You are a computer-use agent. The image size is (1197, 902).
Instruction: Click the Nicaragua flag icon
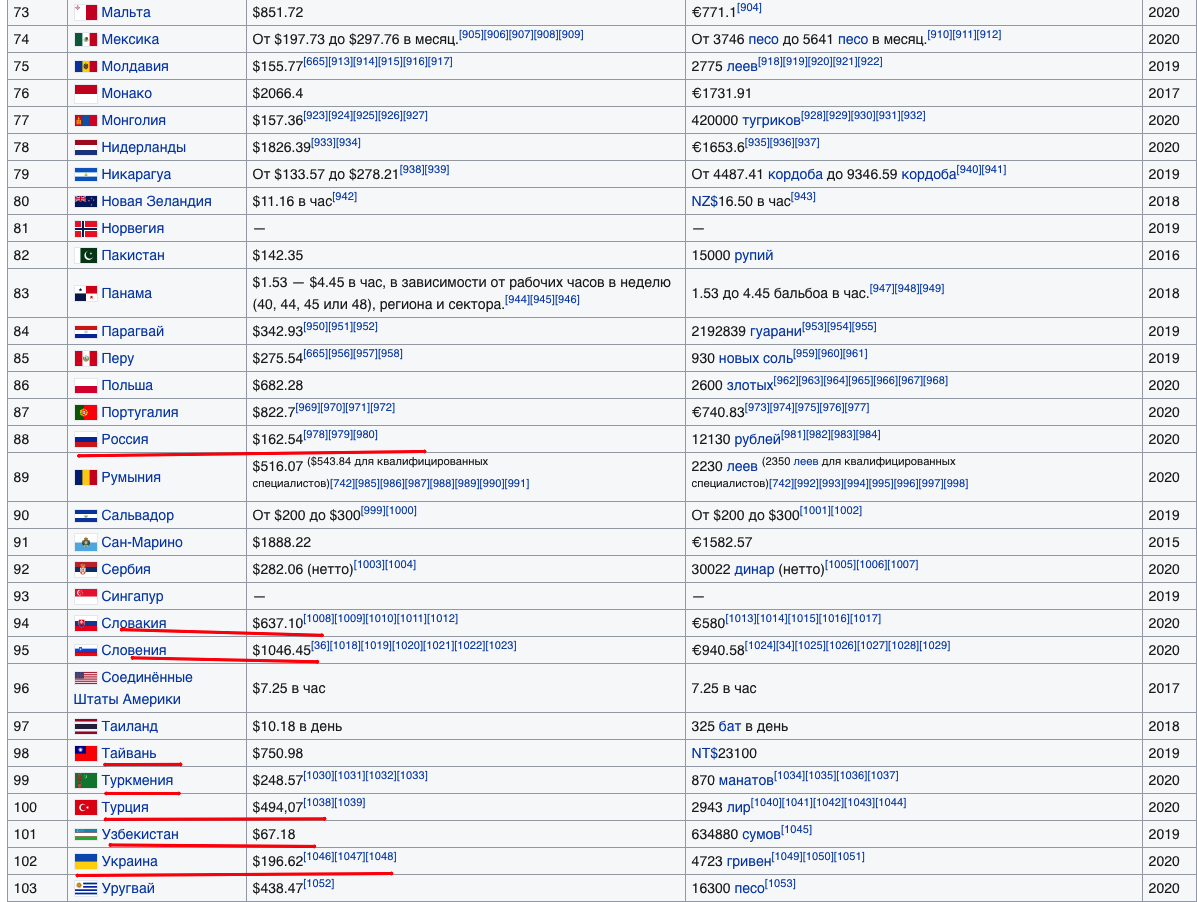coord(86,174)
